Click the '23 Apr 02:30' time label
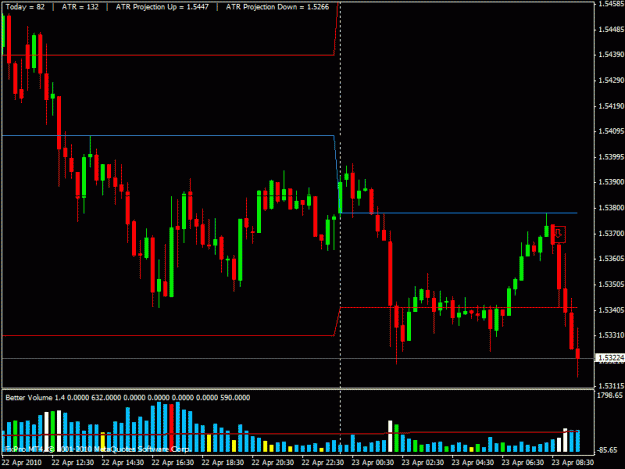Image resolution: width=625 pixels, height=469 pixels. 423,463
